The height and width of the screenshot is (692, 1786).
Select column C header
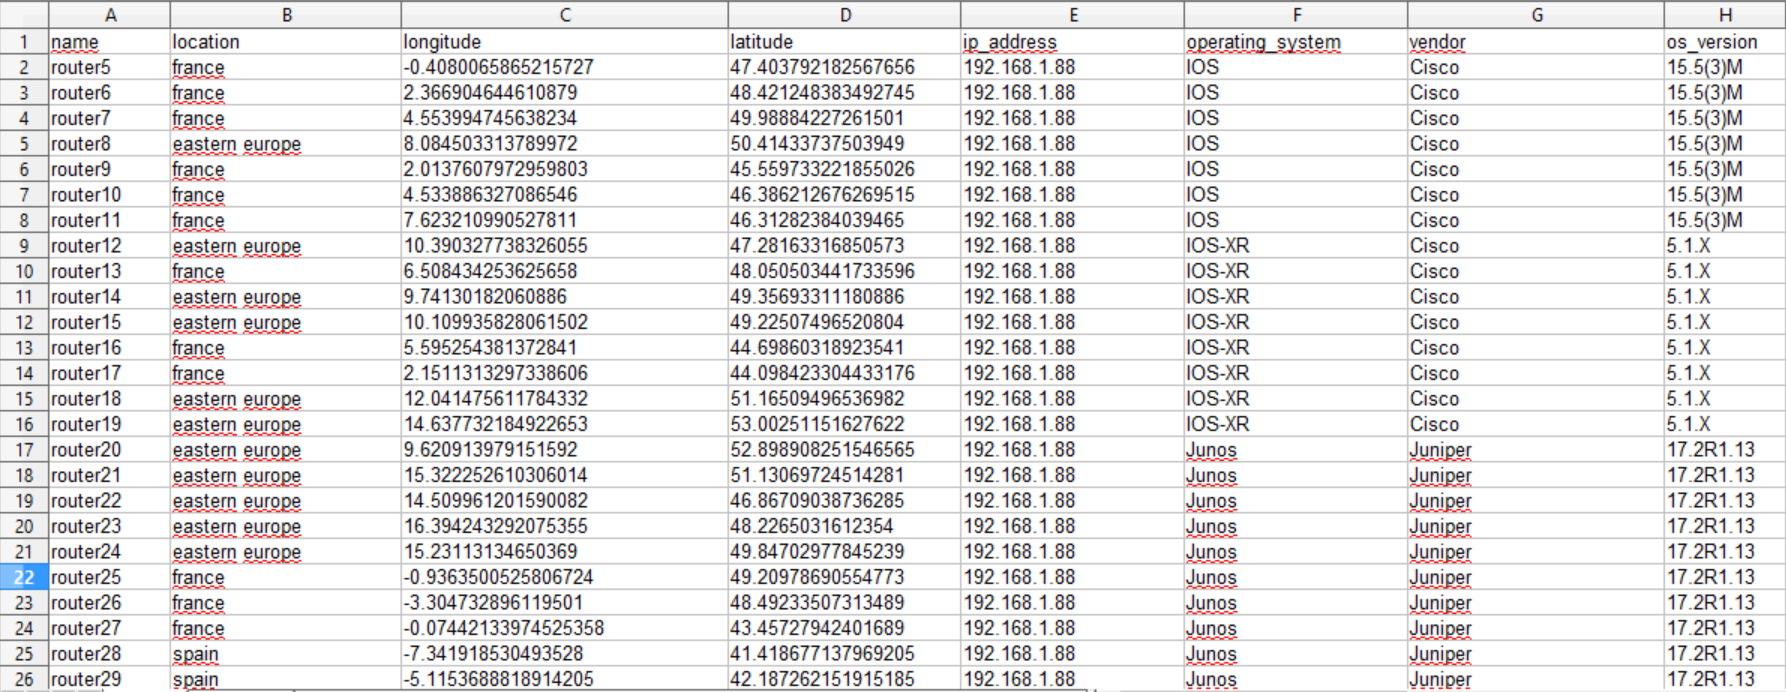[565, 15]
